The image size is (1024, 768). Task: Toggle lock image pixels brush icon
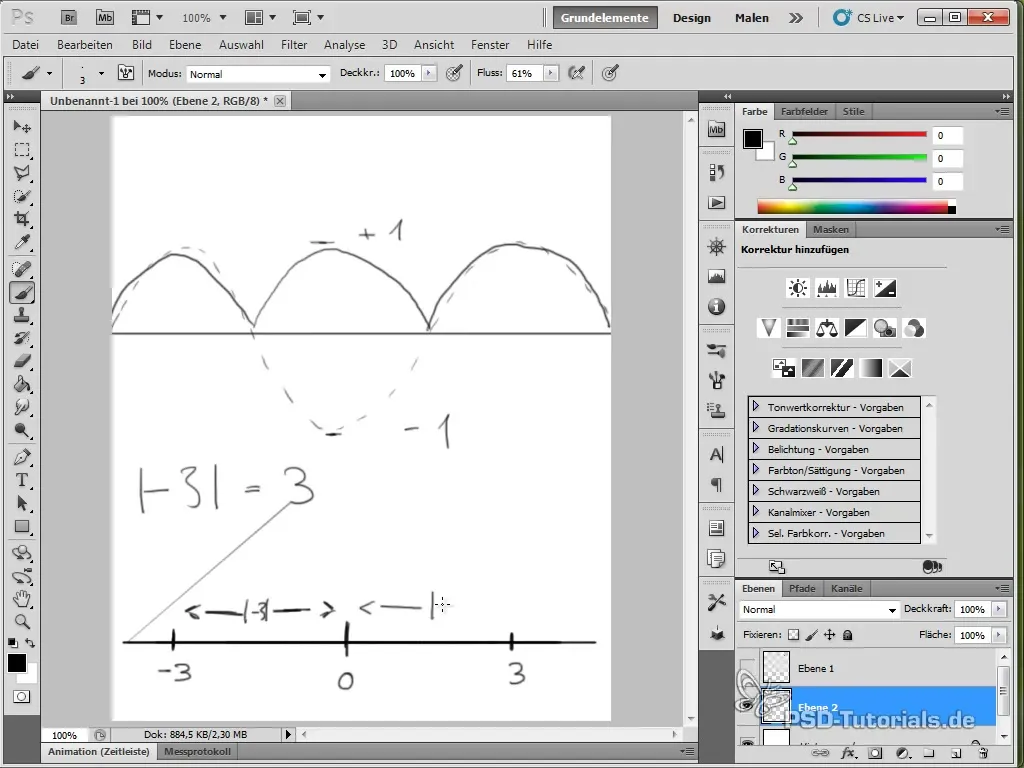[812, 635]
